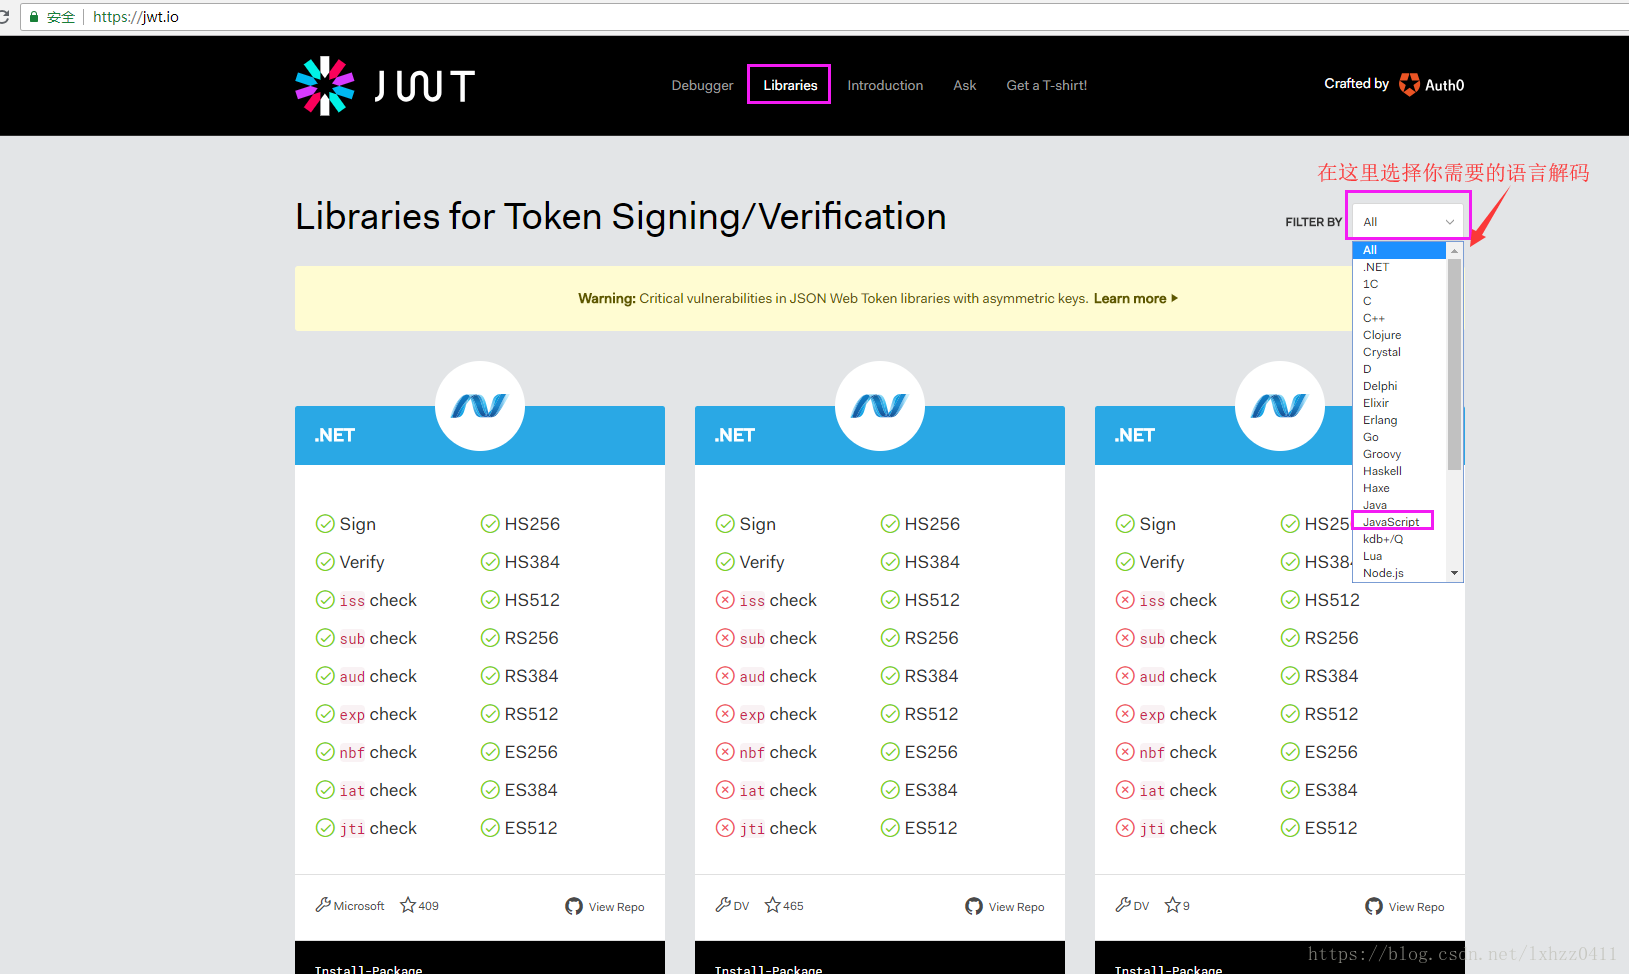The image size is (1629, 974).
Task: Click 'aud check' text in second card
Action: tap(778, 676)
